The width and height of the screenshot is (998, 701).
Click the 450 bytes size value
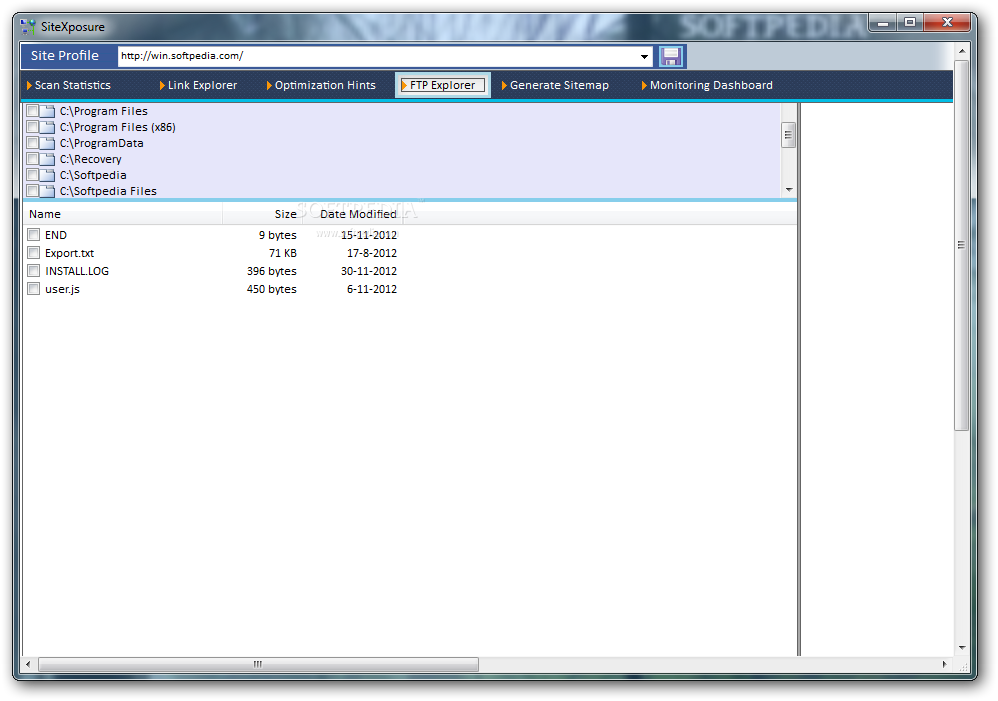click(x=272, y=288)
